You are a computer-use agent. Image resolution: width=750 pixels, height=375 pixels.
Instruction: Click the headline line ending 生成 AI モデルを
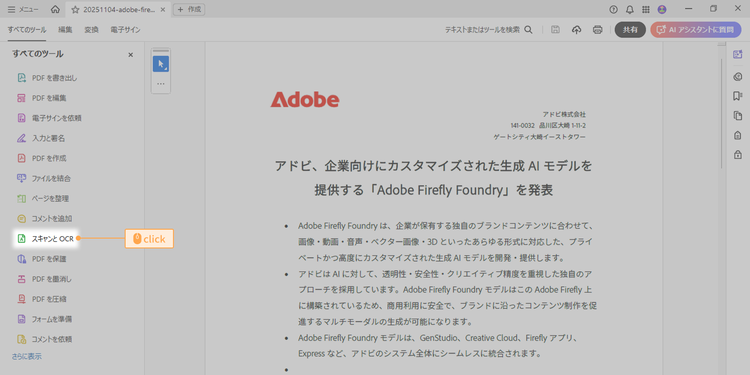pyautogui.click(x=433, y=166)
